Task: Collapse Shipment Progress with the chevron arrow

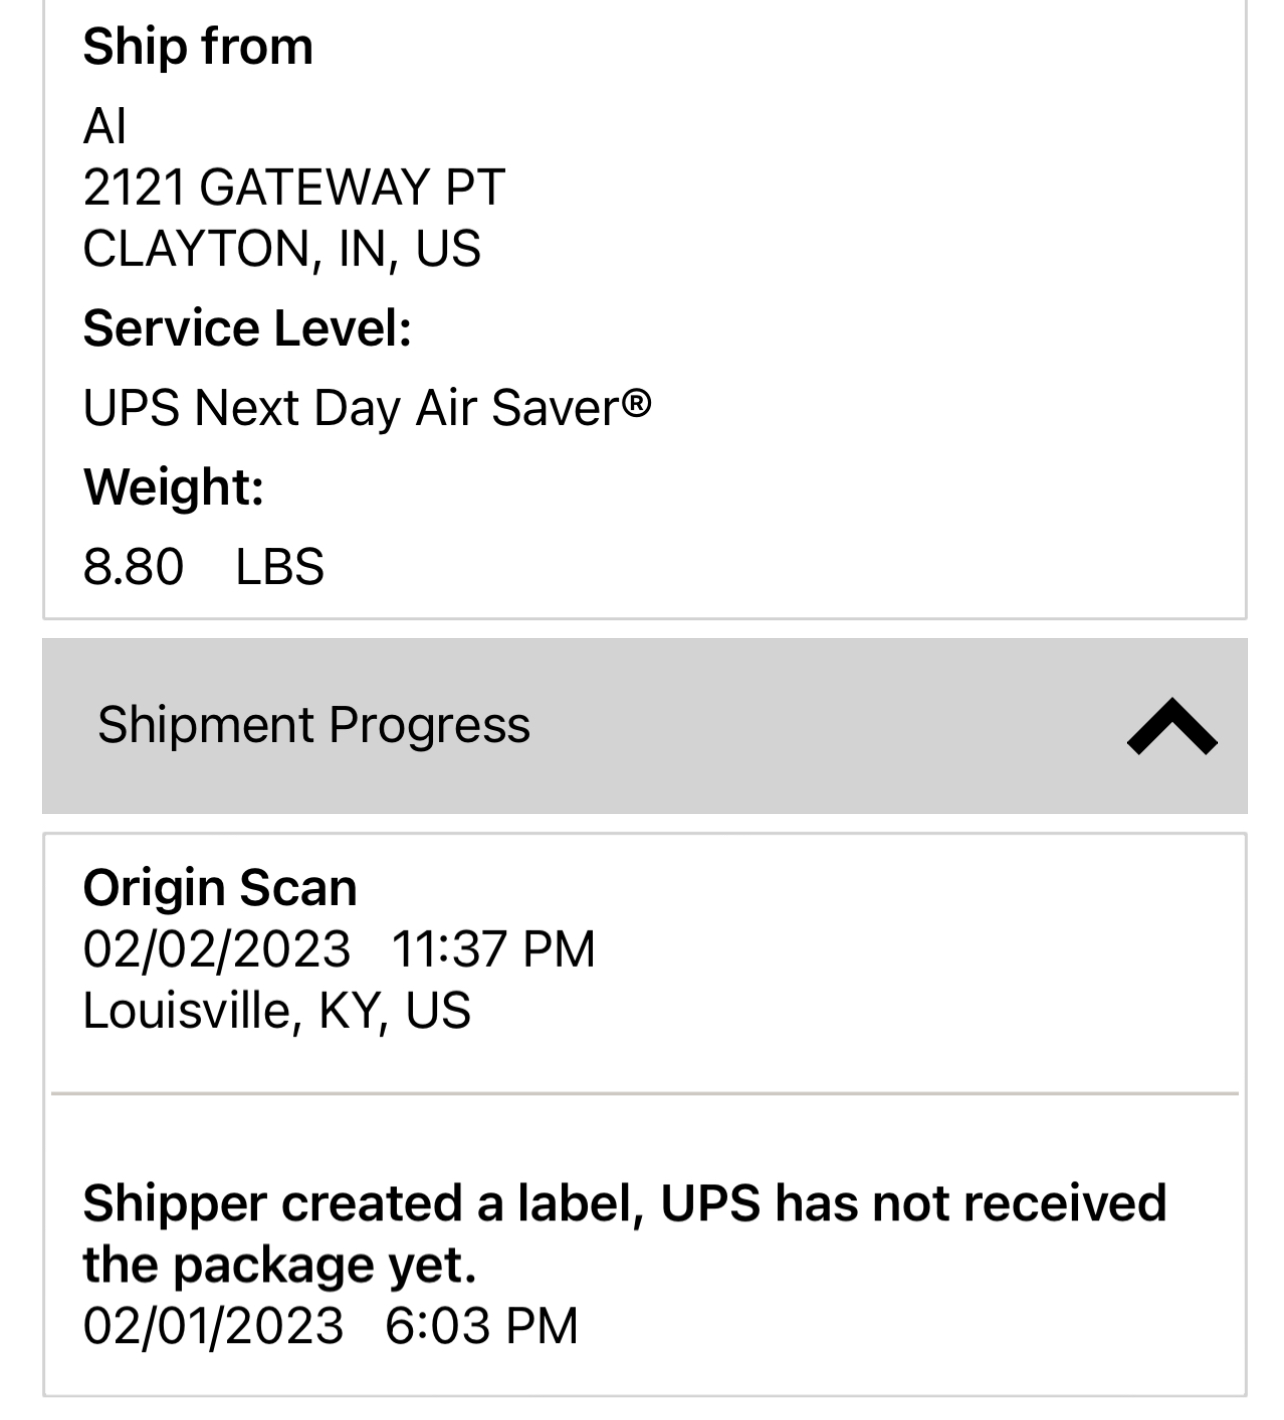Action: [1171, 726]
